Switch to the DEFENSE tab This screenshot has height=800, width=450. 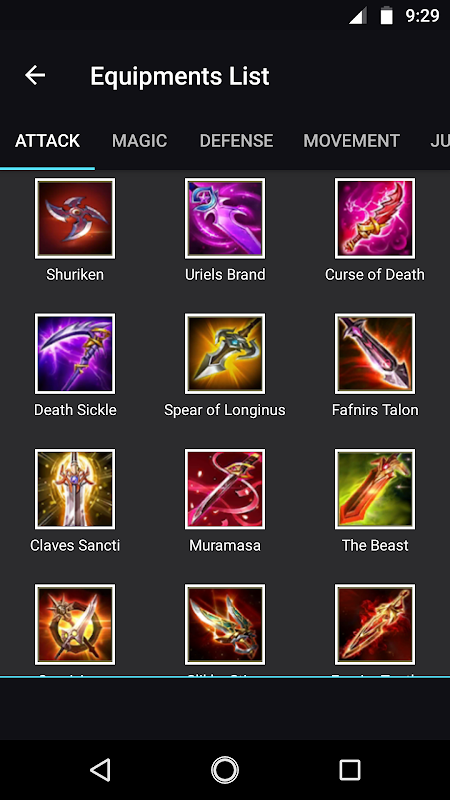pyautogui.click(x=236, y=141)
